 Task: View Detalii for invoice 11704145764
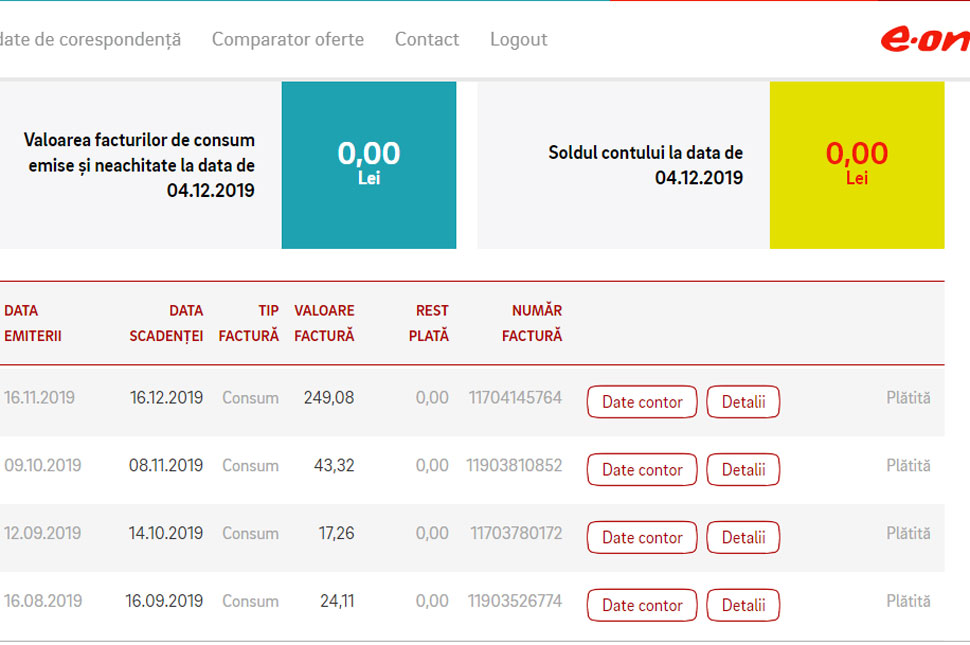coord(743,402)
